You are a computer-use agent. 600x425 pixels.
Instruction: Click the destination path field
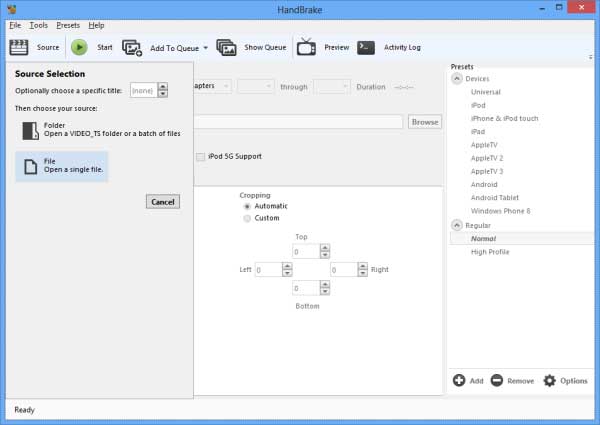coord(298,122)
